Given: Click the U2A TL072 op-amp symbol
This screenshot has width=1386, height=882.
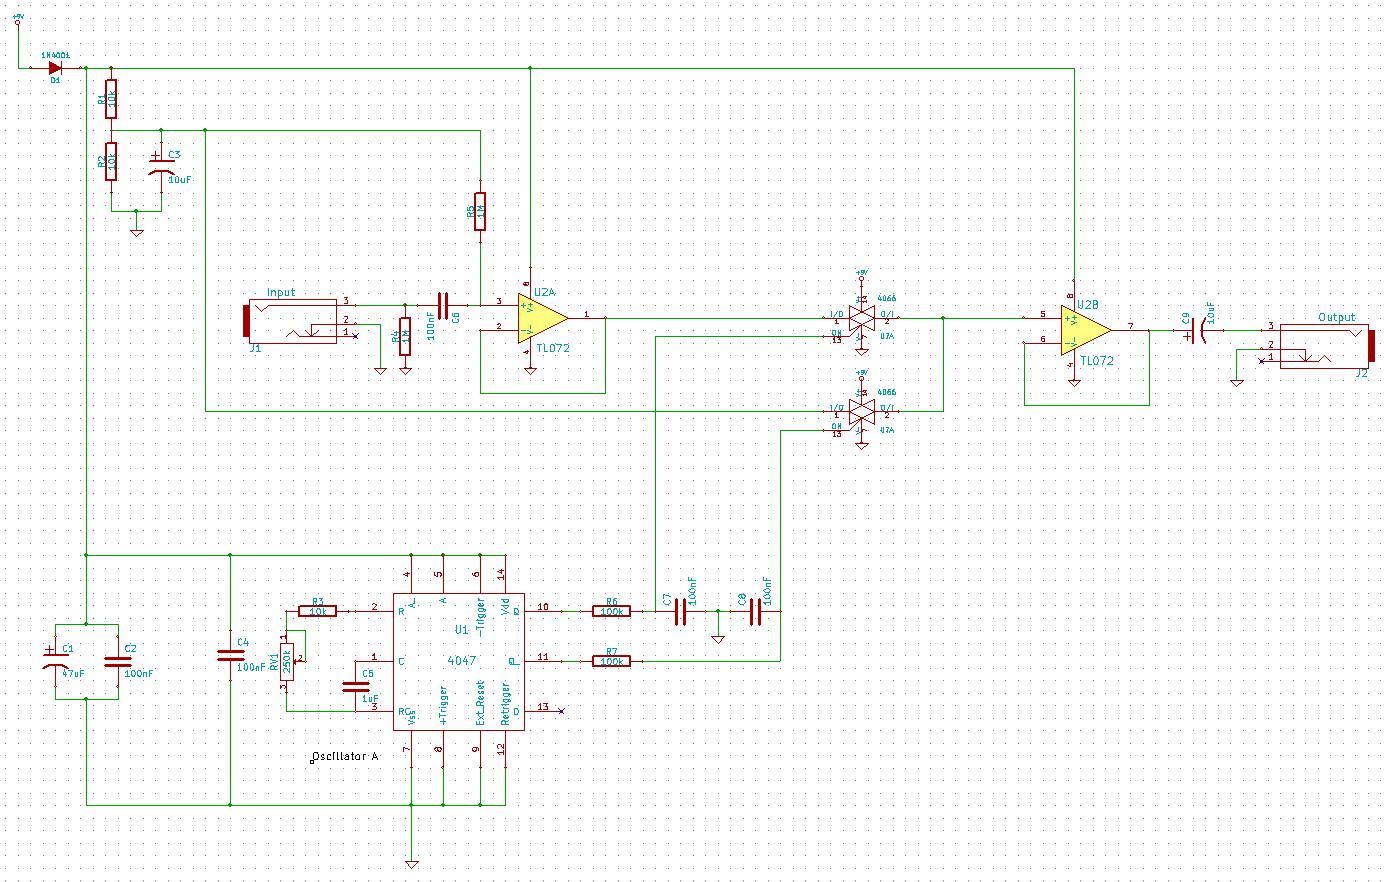Looking at the screenshot, I should click(541, 318).
